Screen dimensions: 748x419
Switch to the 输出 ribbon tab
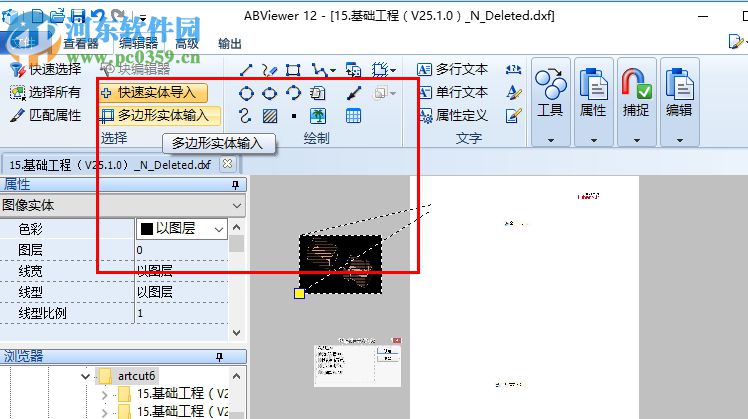230,44
